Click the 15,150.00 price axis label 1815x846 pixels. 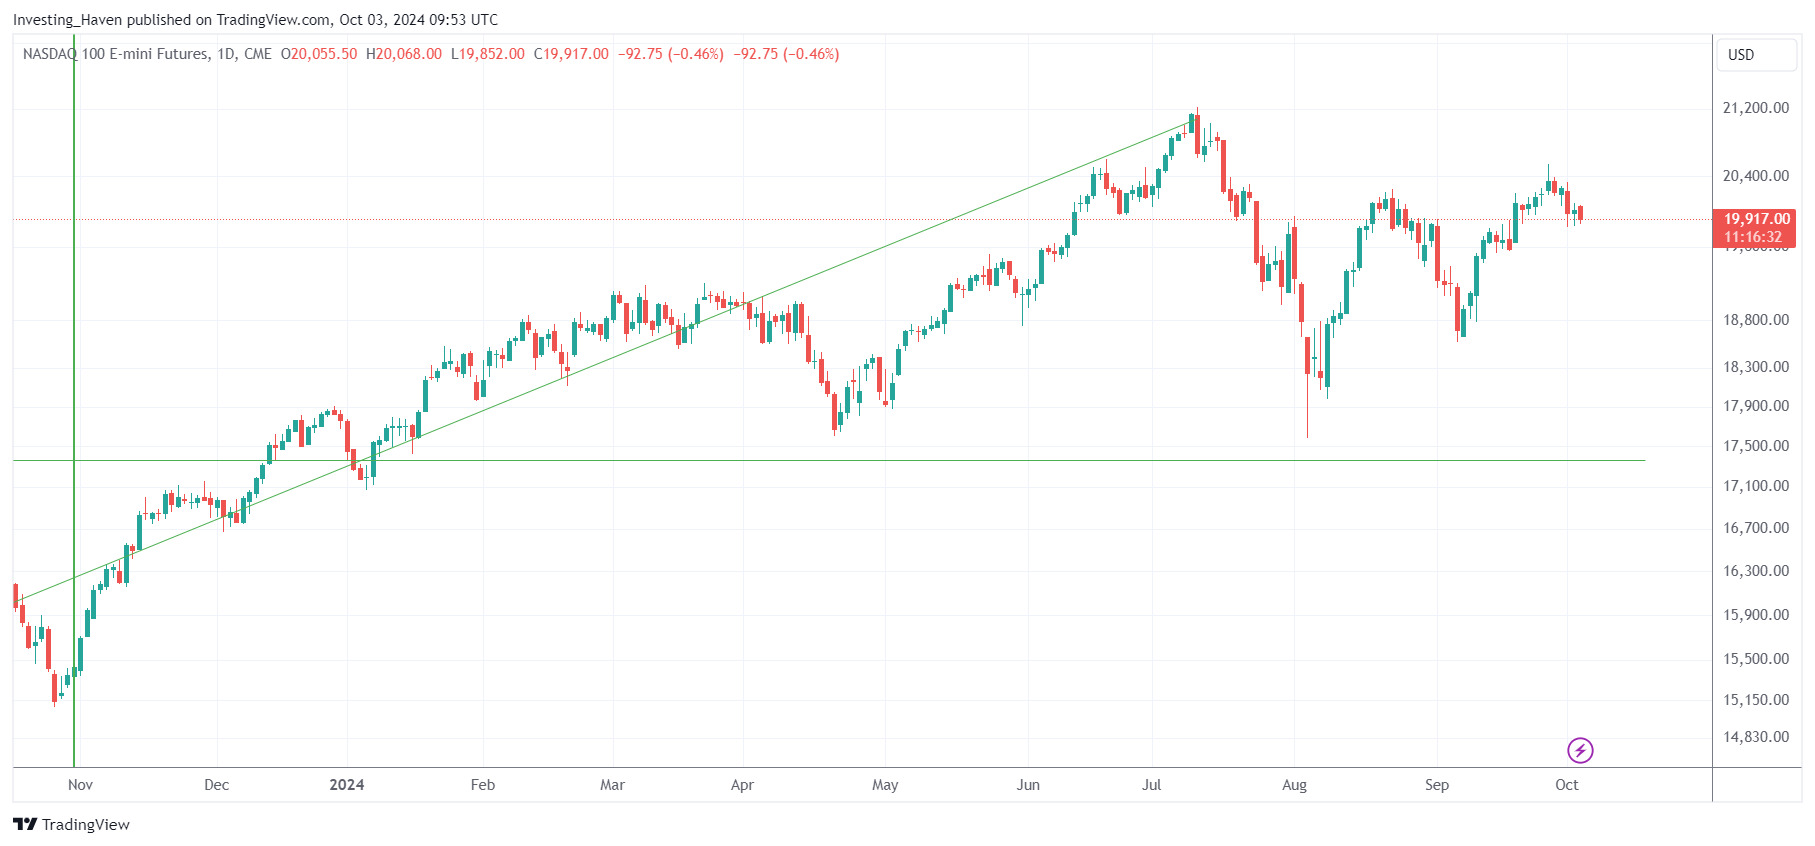coord(1756,700)
